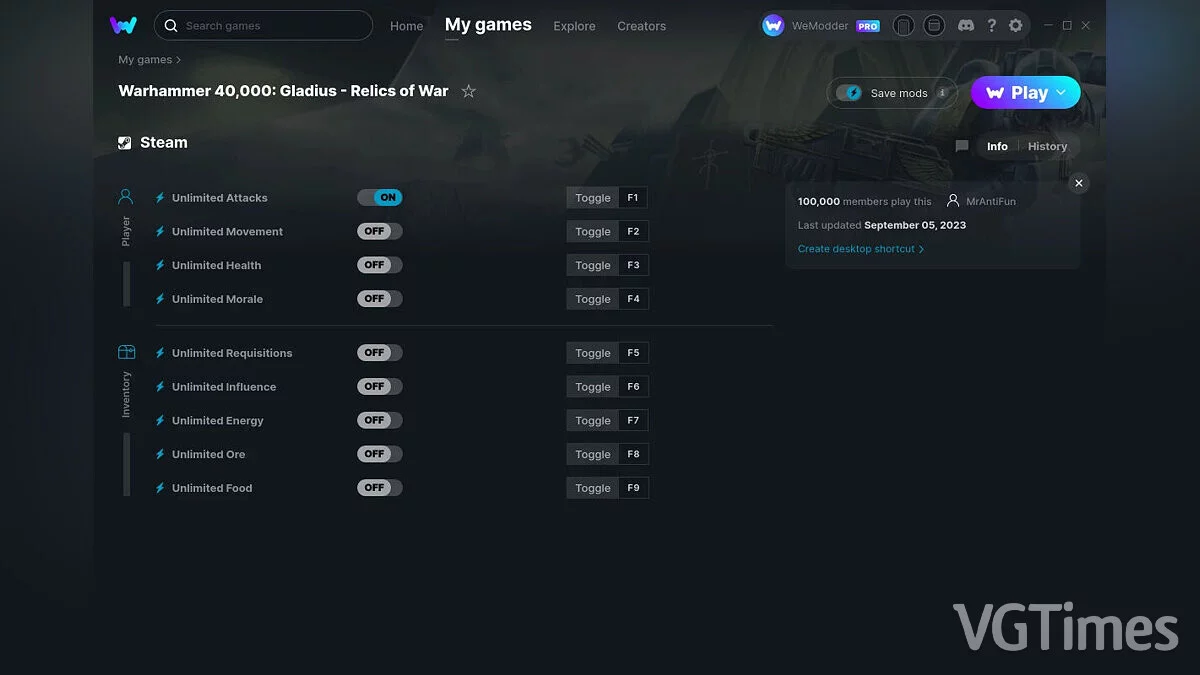Click Toggle button for F5 hotkey
Image resolution: width=1200 pixels, height=675 pixels.
tap(593, 353)
